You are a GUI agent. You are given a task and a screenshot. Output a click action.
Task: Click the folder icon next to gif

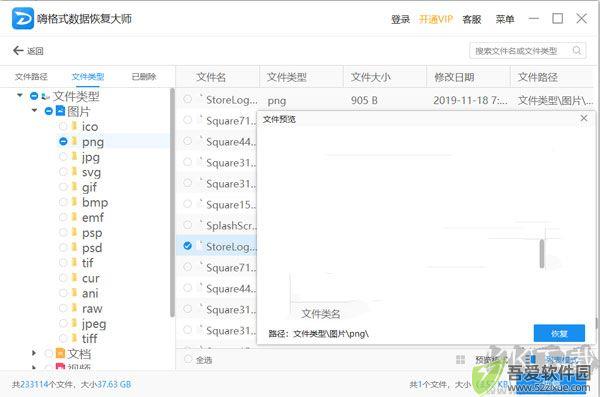(74, 186)
